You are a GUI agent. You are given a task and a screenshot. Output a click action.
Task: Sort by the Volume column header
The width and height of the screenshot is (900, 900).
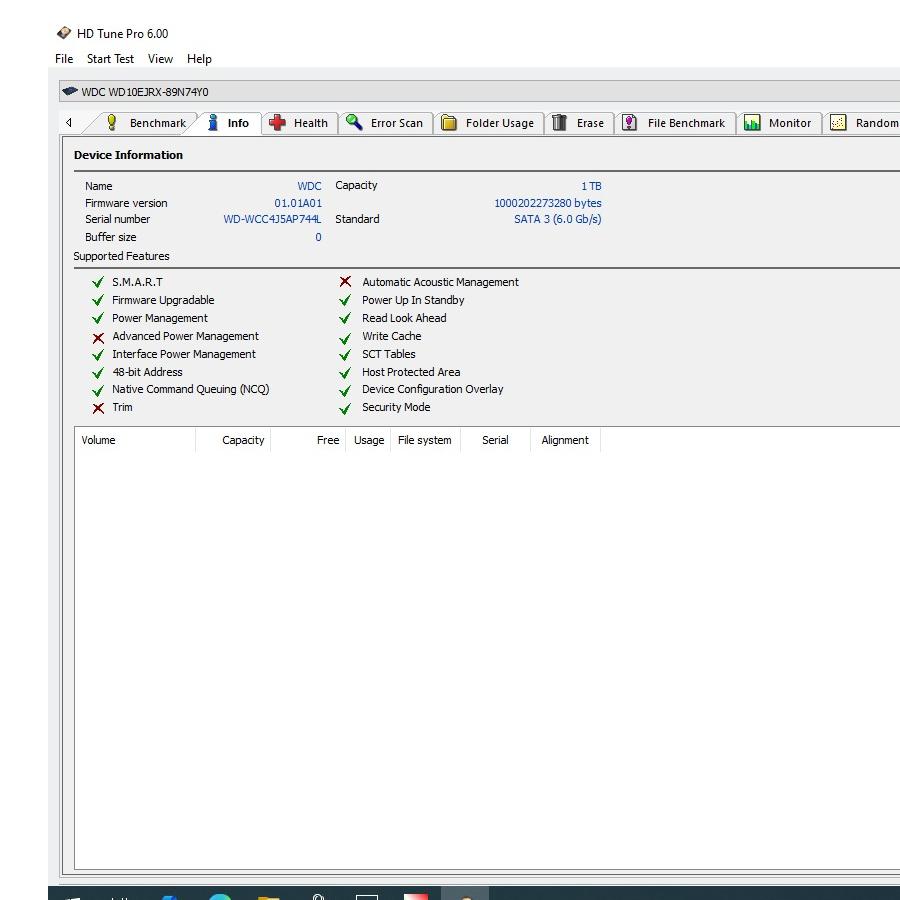tap(135, 440)
